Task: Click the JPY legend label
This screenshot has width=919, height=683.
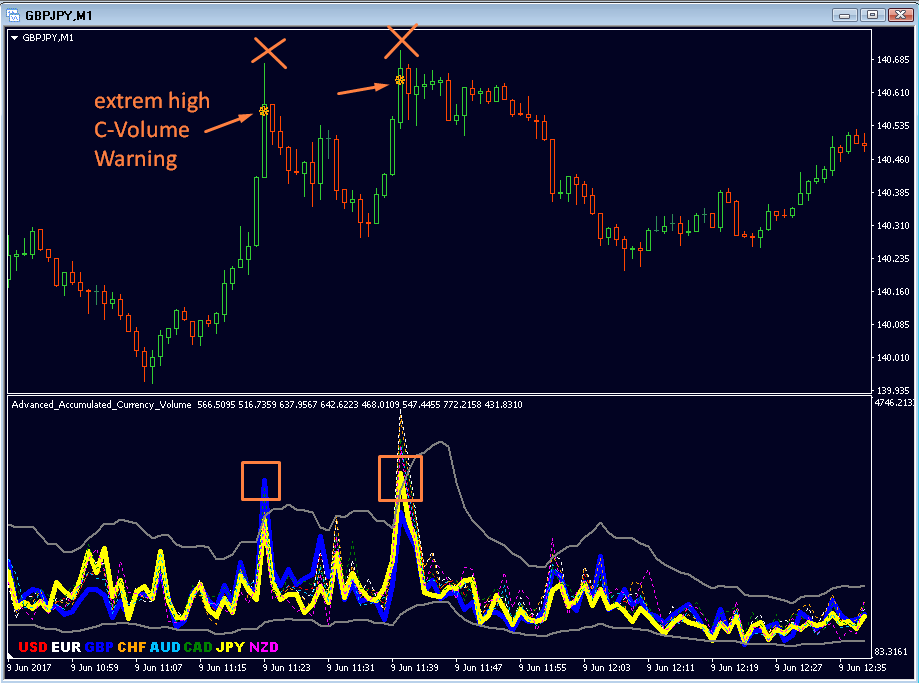Action: click(x=230, y=647)
